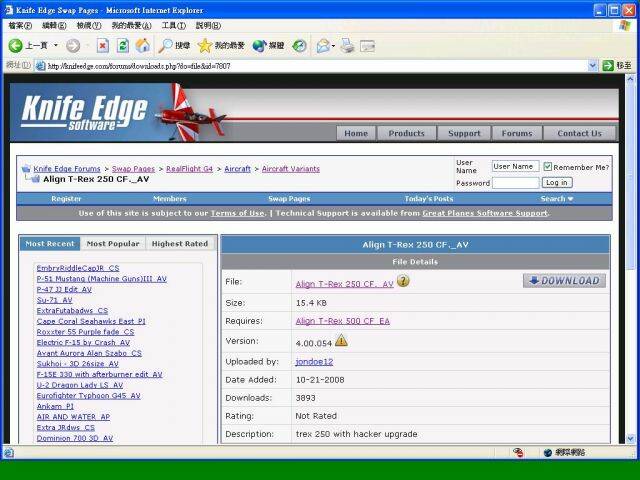This screenshot has height=480, width=640.
Task: Click the Media globe toolbar icon
Action: point(268,46)
